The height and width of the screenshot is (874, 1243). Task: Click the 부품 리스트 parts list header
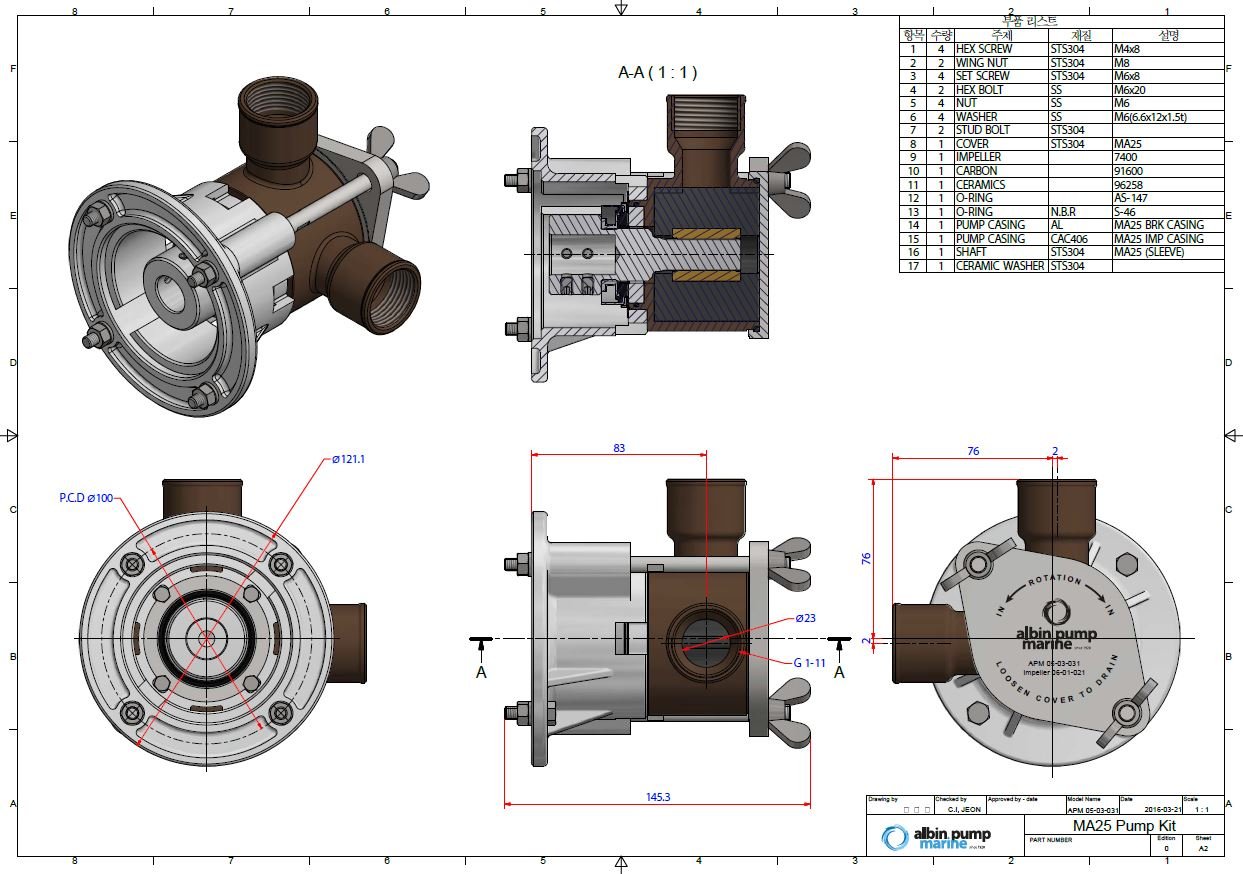[x=1030, y=21]
